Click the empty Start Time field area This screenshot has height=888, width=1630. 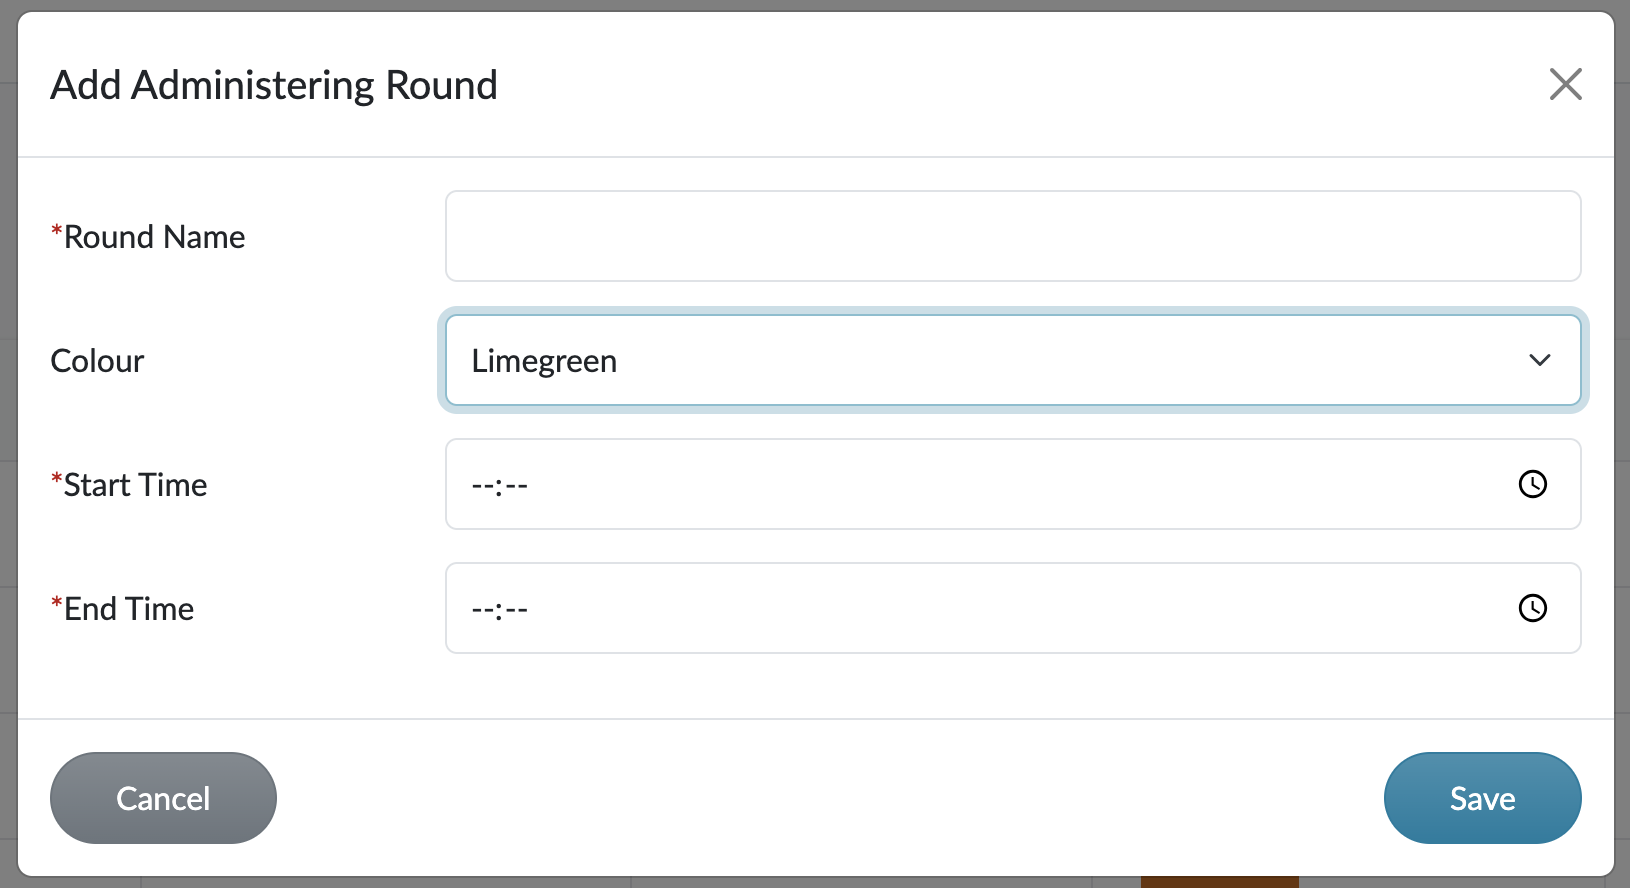coord(1000,485)
